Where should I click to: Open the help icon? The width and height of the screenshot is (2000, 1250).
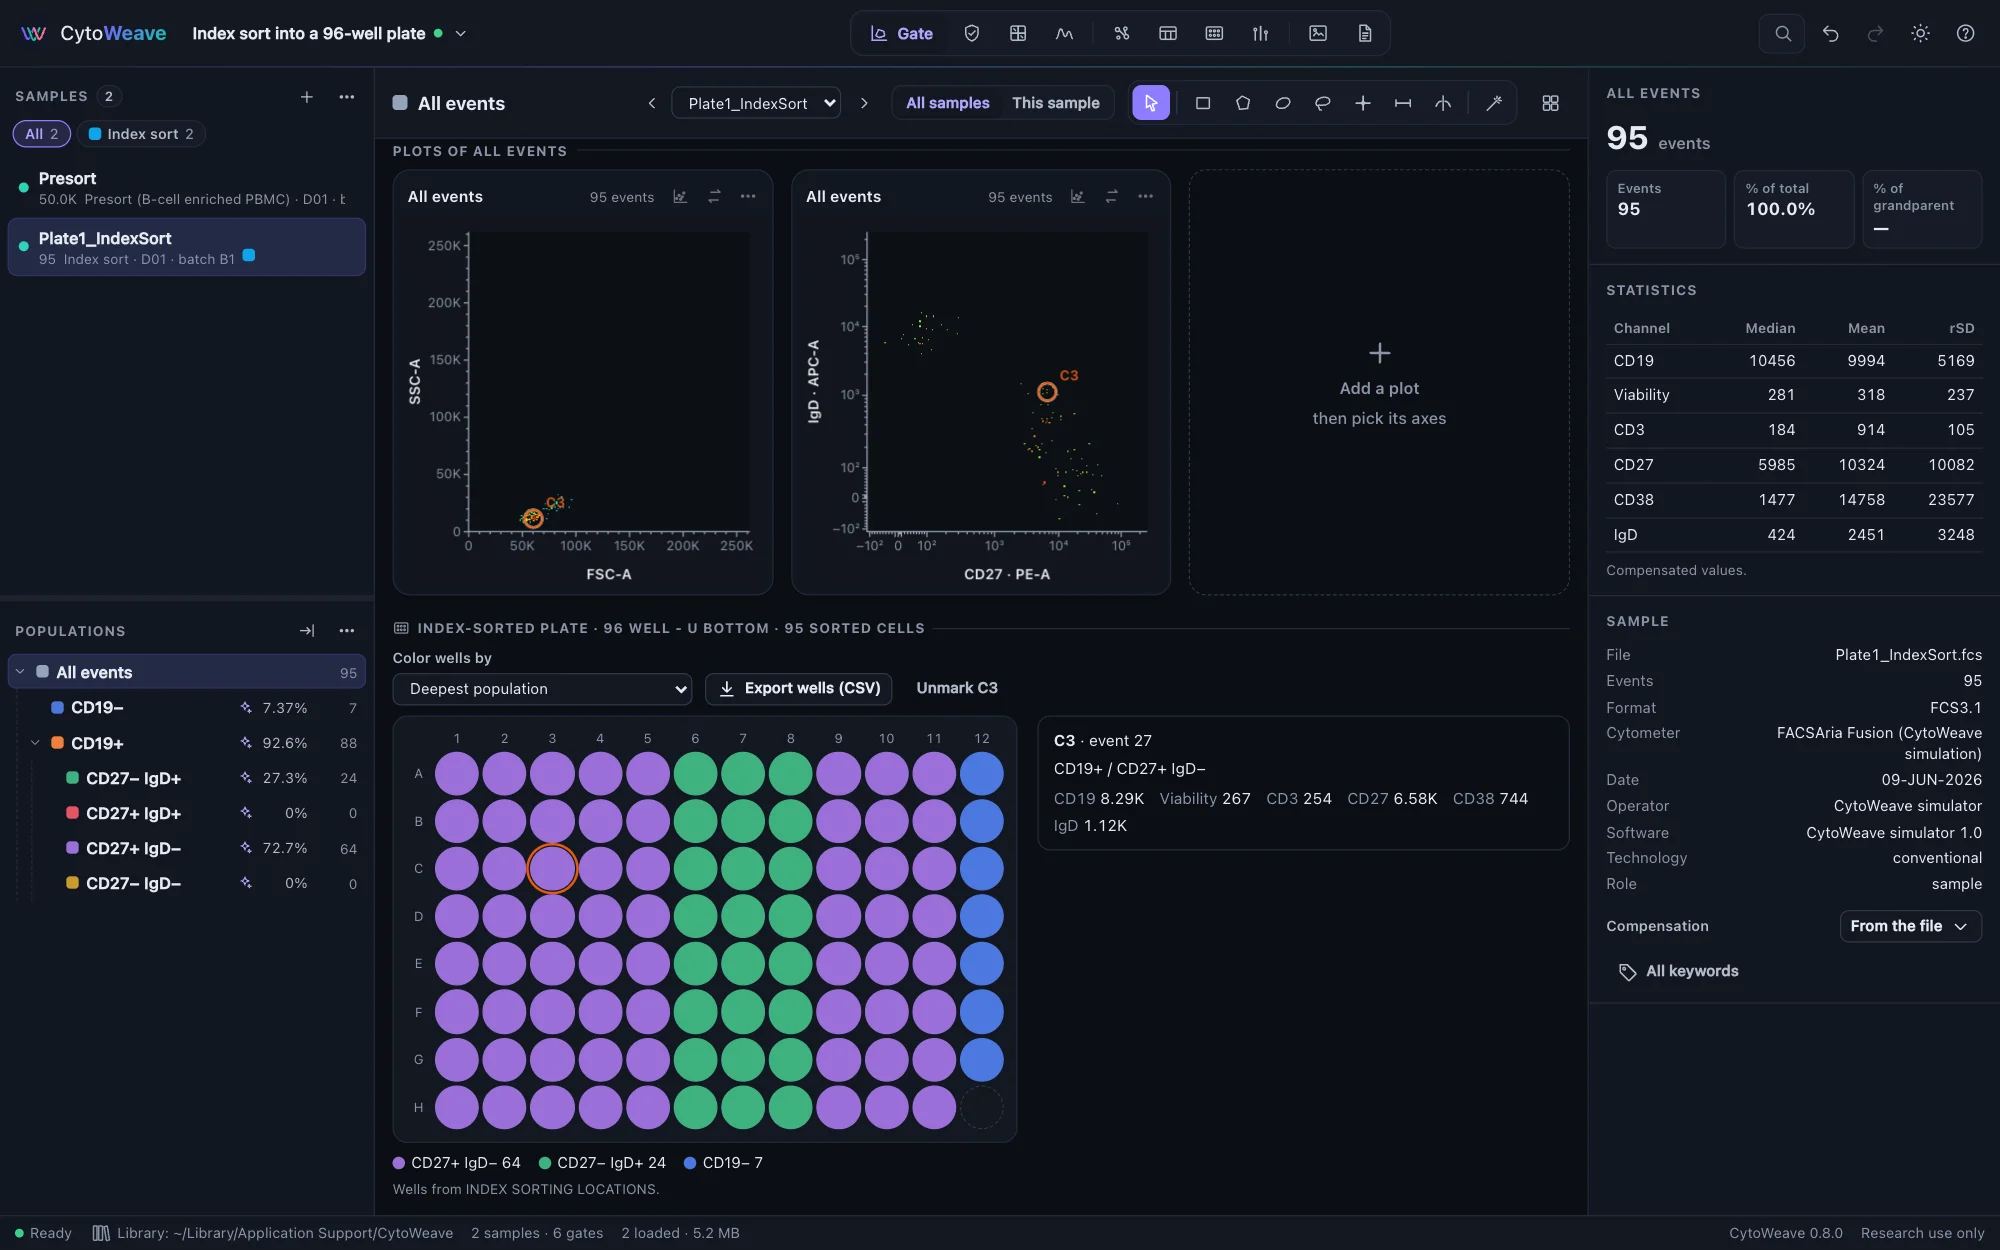pos(1966,33)
